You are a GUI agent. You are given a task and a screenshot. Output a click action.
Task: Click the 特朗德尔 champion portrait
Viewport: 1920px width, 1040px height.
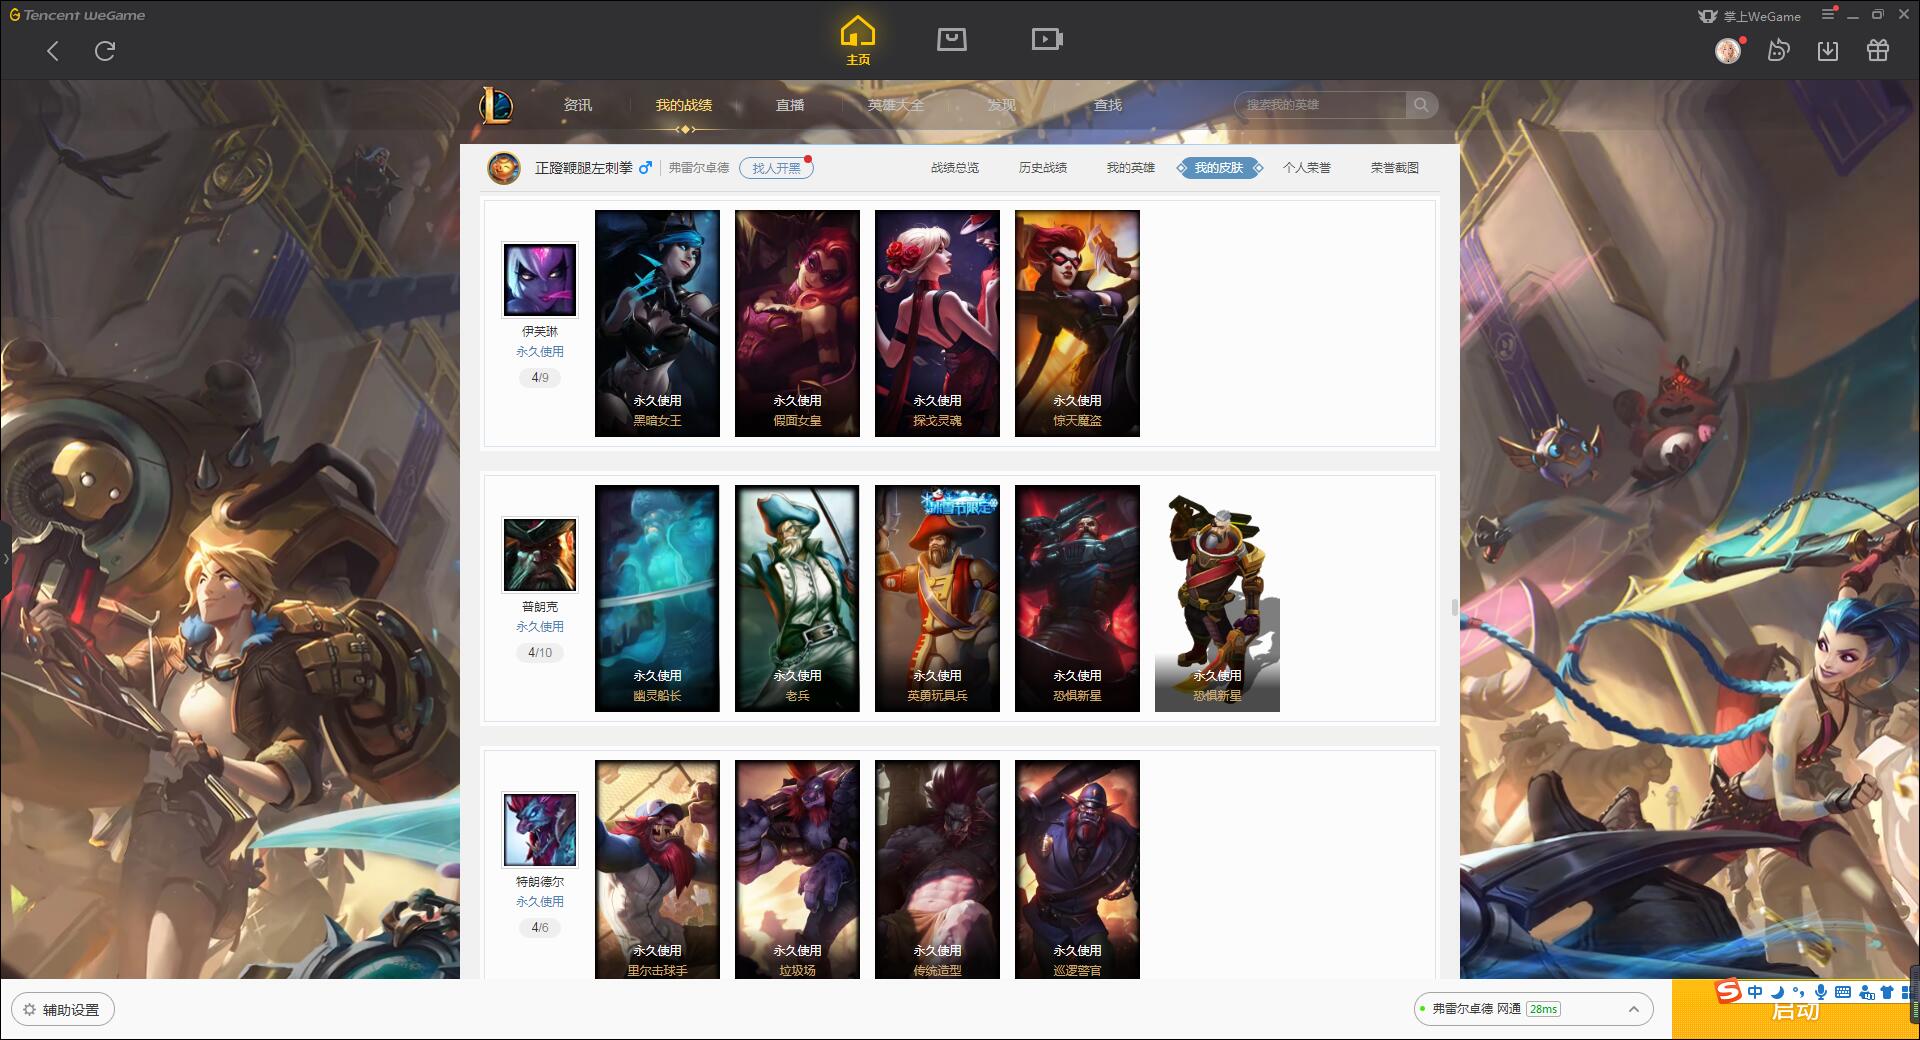click(540, 829)
